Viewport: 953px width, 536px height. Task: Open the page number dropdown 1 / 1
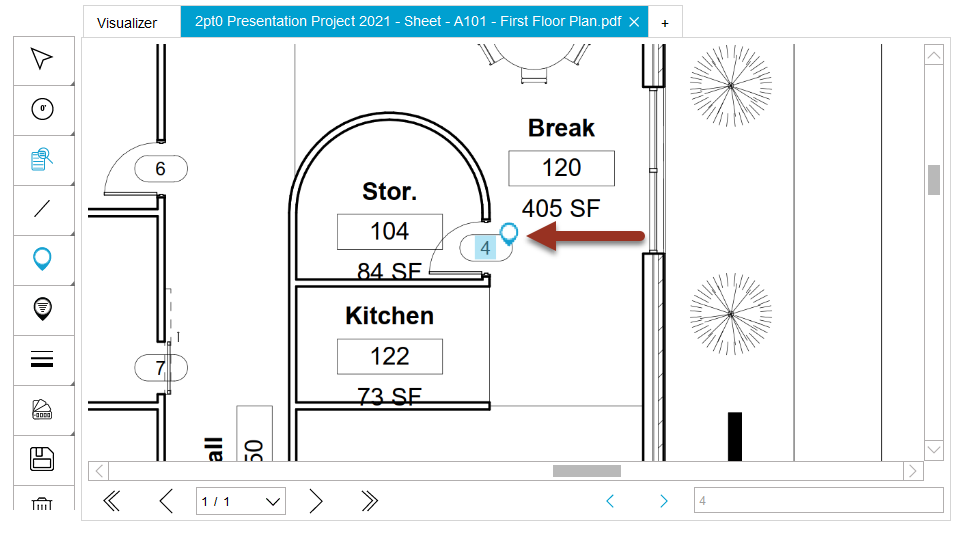point(241,501)
